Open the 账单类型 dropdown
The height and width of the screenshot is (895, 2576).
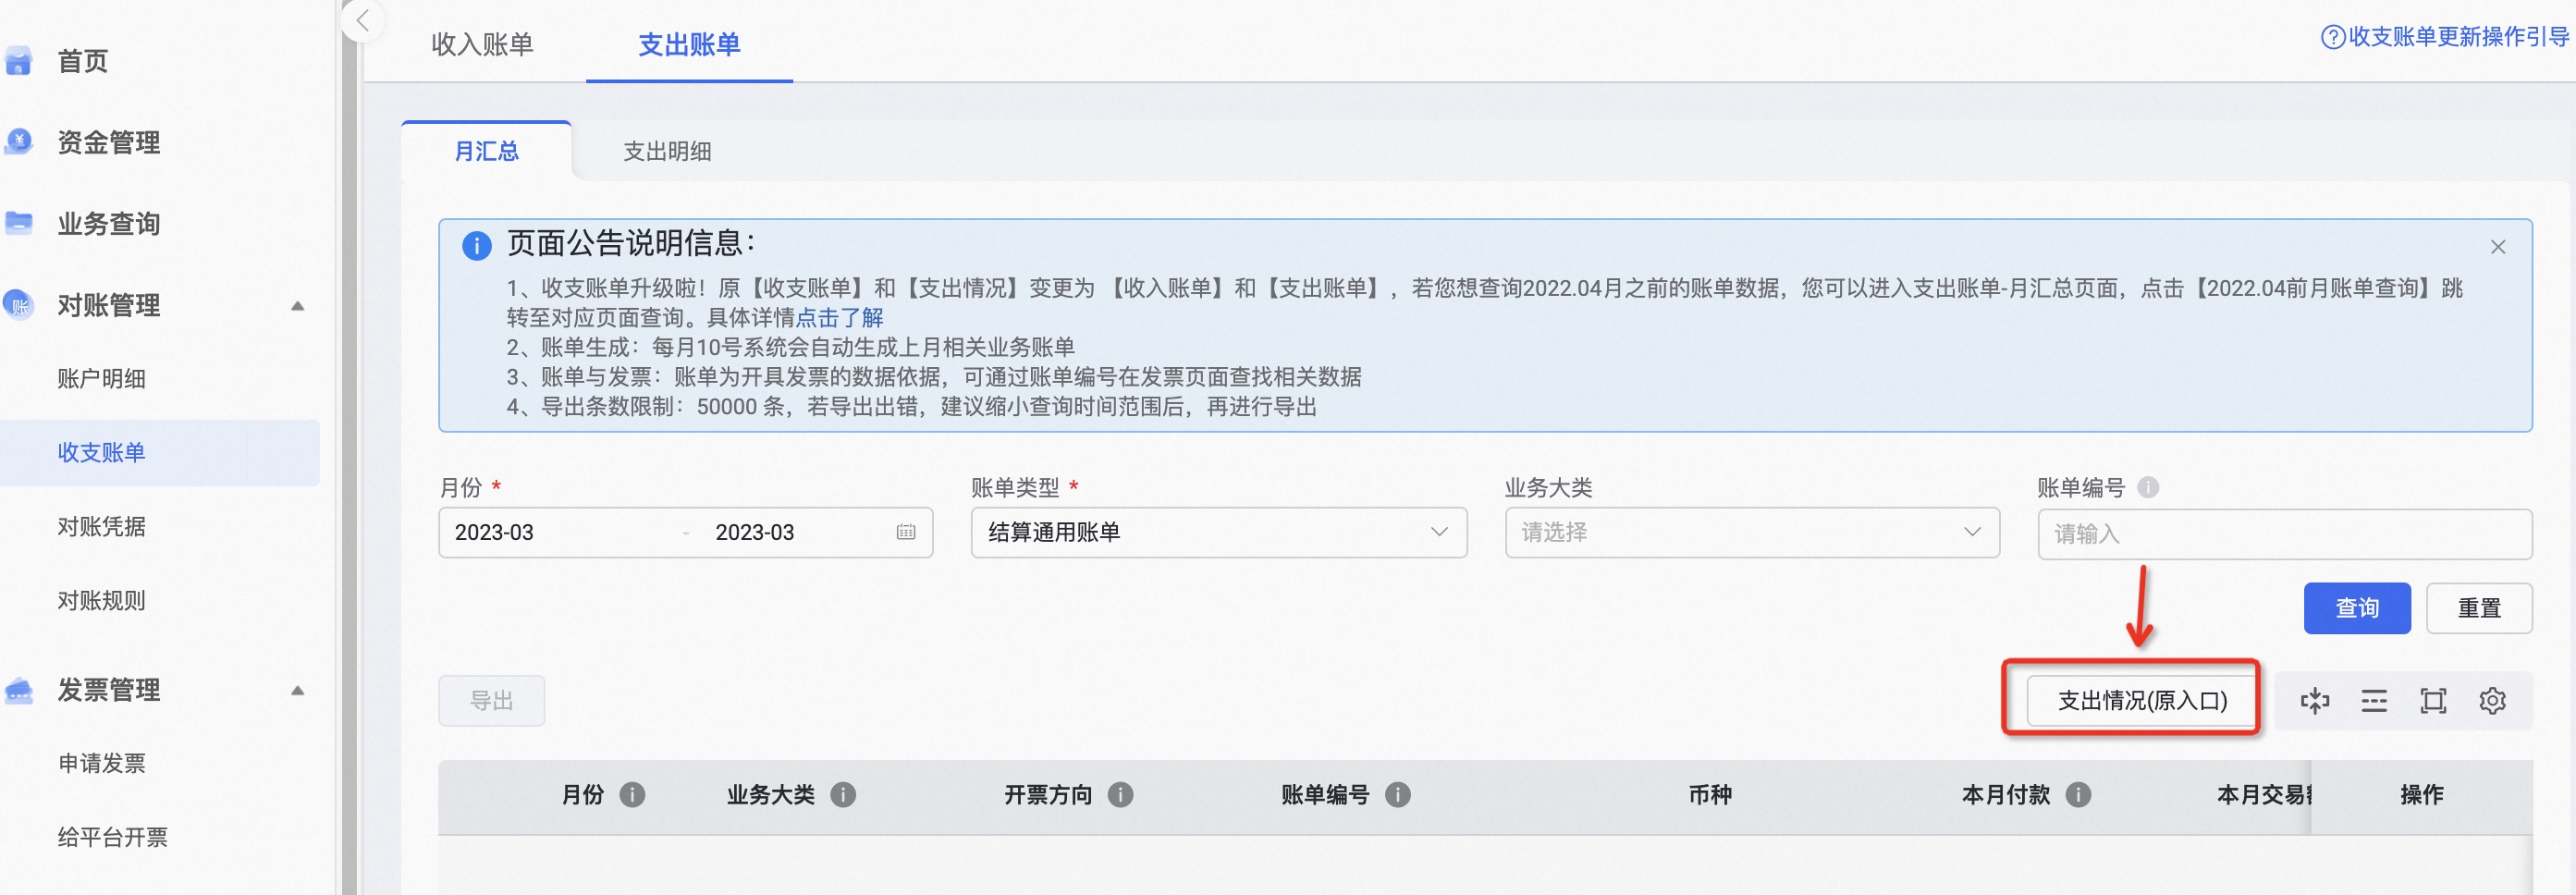1218,532
